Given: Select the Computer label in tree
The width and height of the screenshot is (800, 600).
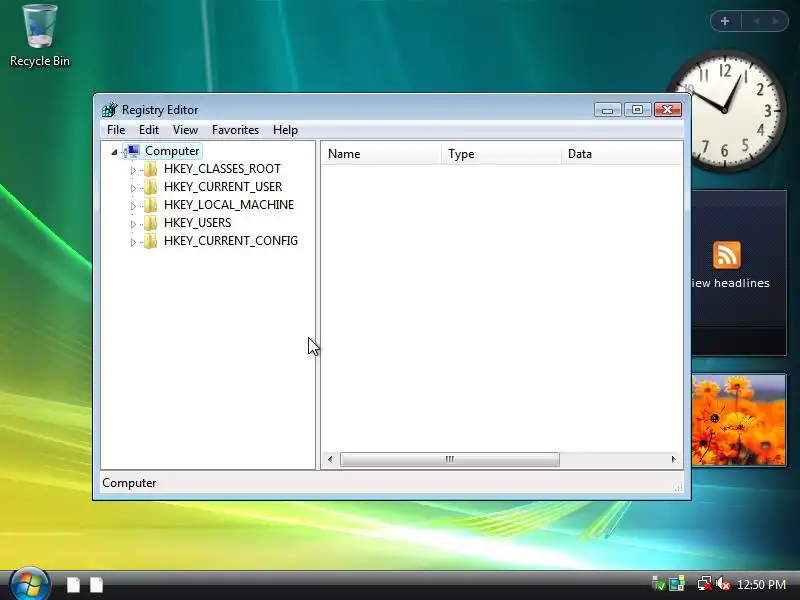Looking at the screenshot, I should [x=172, y=151].
